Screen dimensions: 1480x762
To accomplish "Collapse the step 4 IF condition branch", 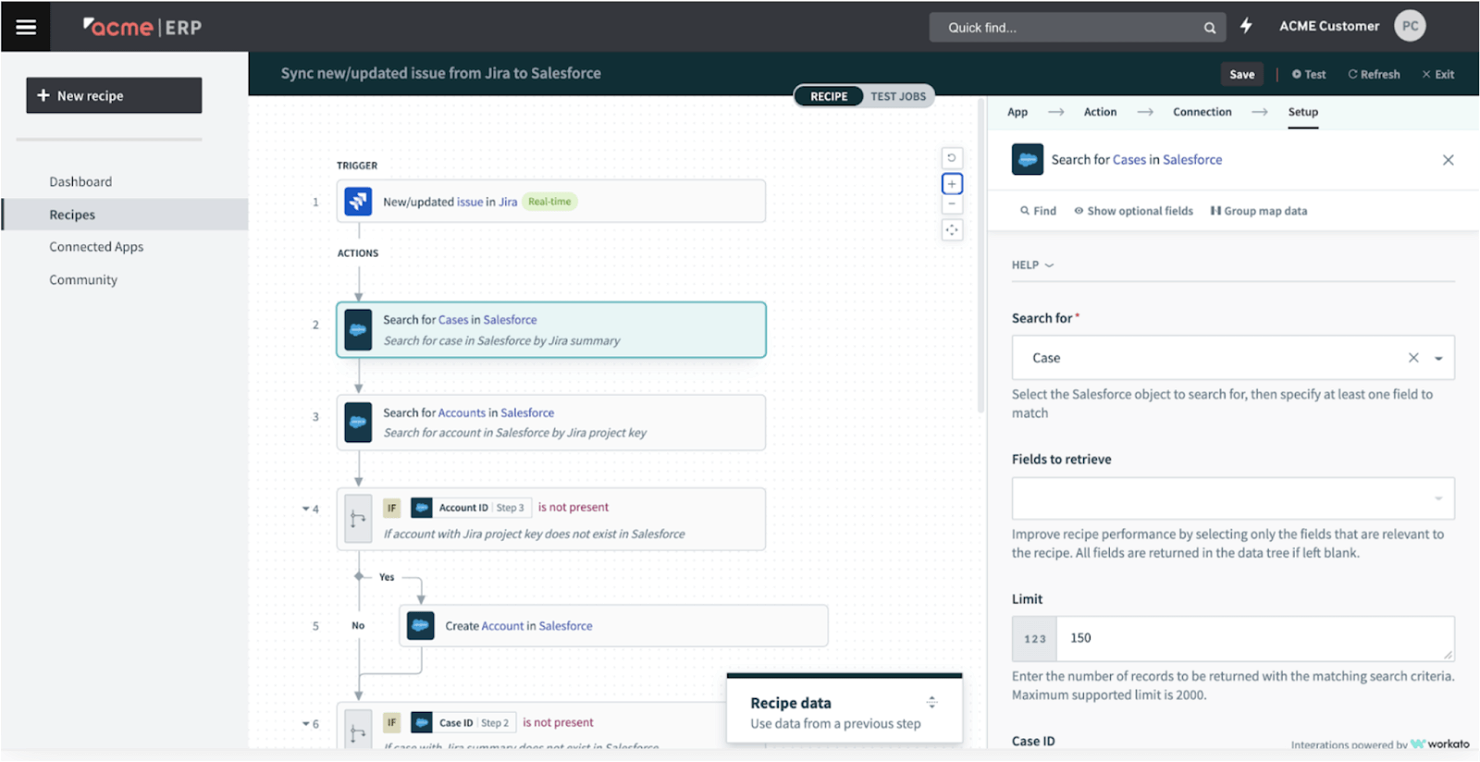I will point(306,508).
